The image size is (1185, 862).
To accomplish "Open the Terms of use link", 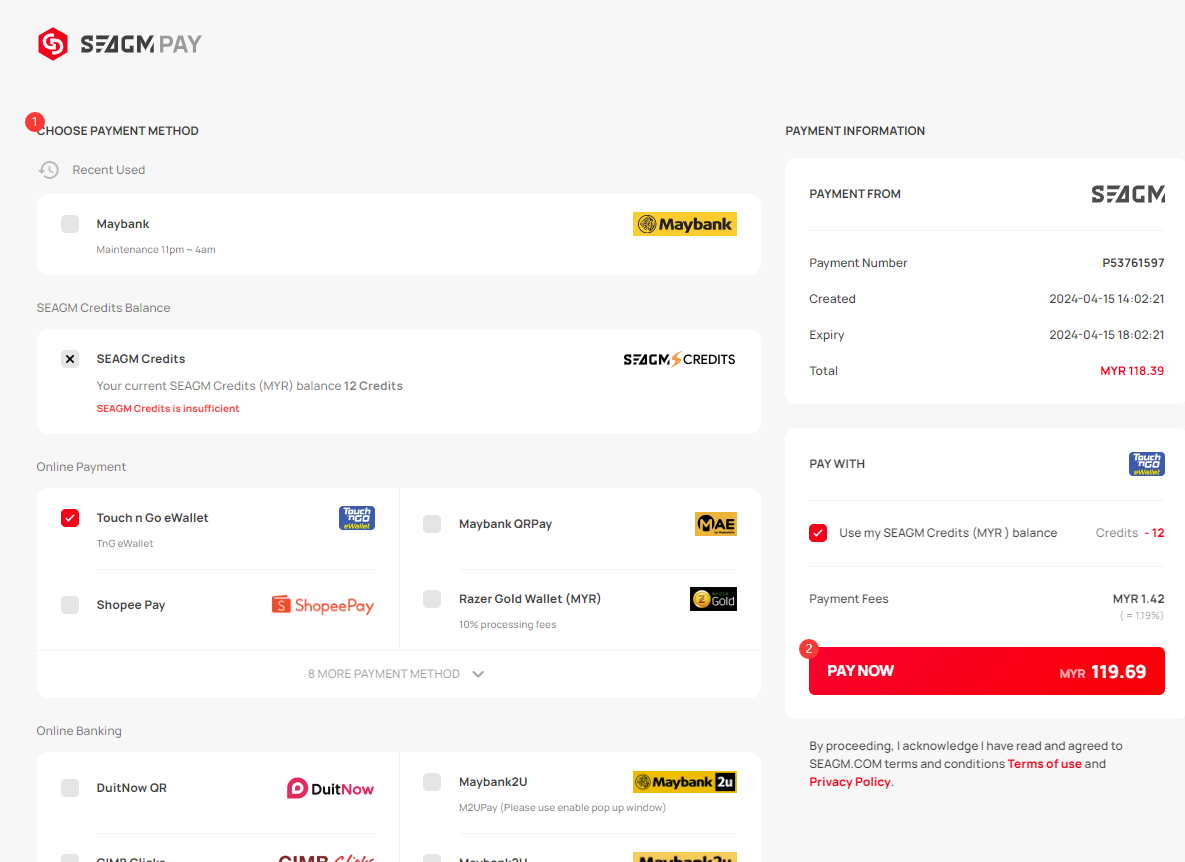I will (1044, 764).
